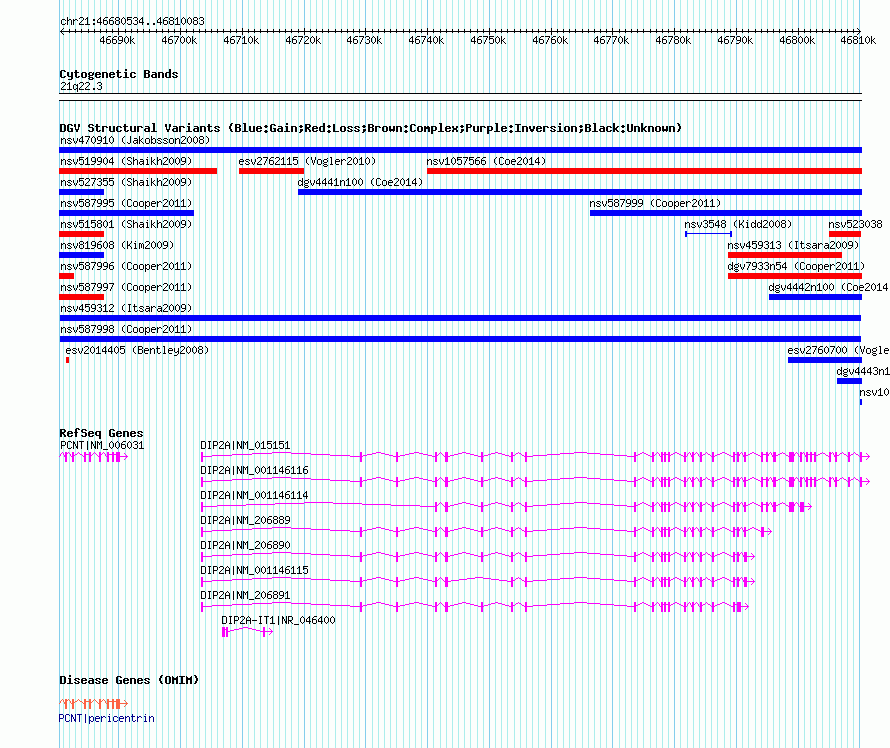Viewport: 890px width, 748px height.
Task: Click the nsv459312 (Itsara2009) label
Action: pos(126,308)
